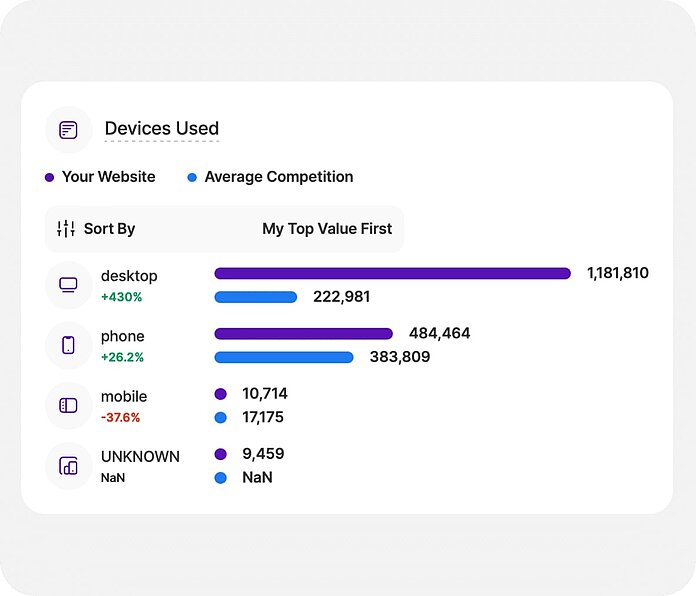The width and height of the screenshot is (696, 596).
Task: Click the Sort By sliders icon
Action: pyautogui.click(x=66, y=229)
